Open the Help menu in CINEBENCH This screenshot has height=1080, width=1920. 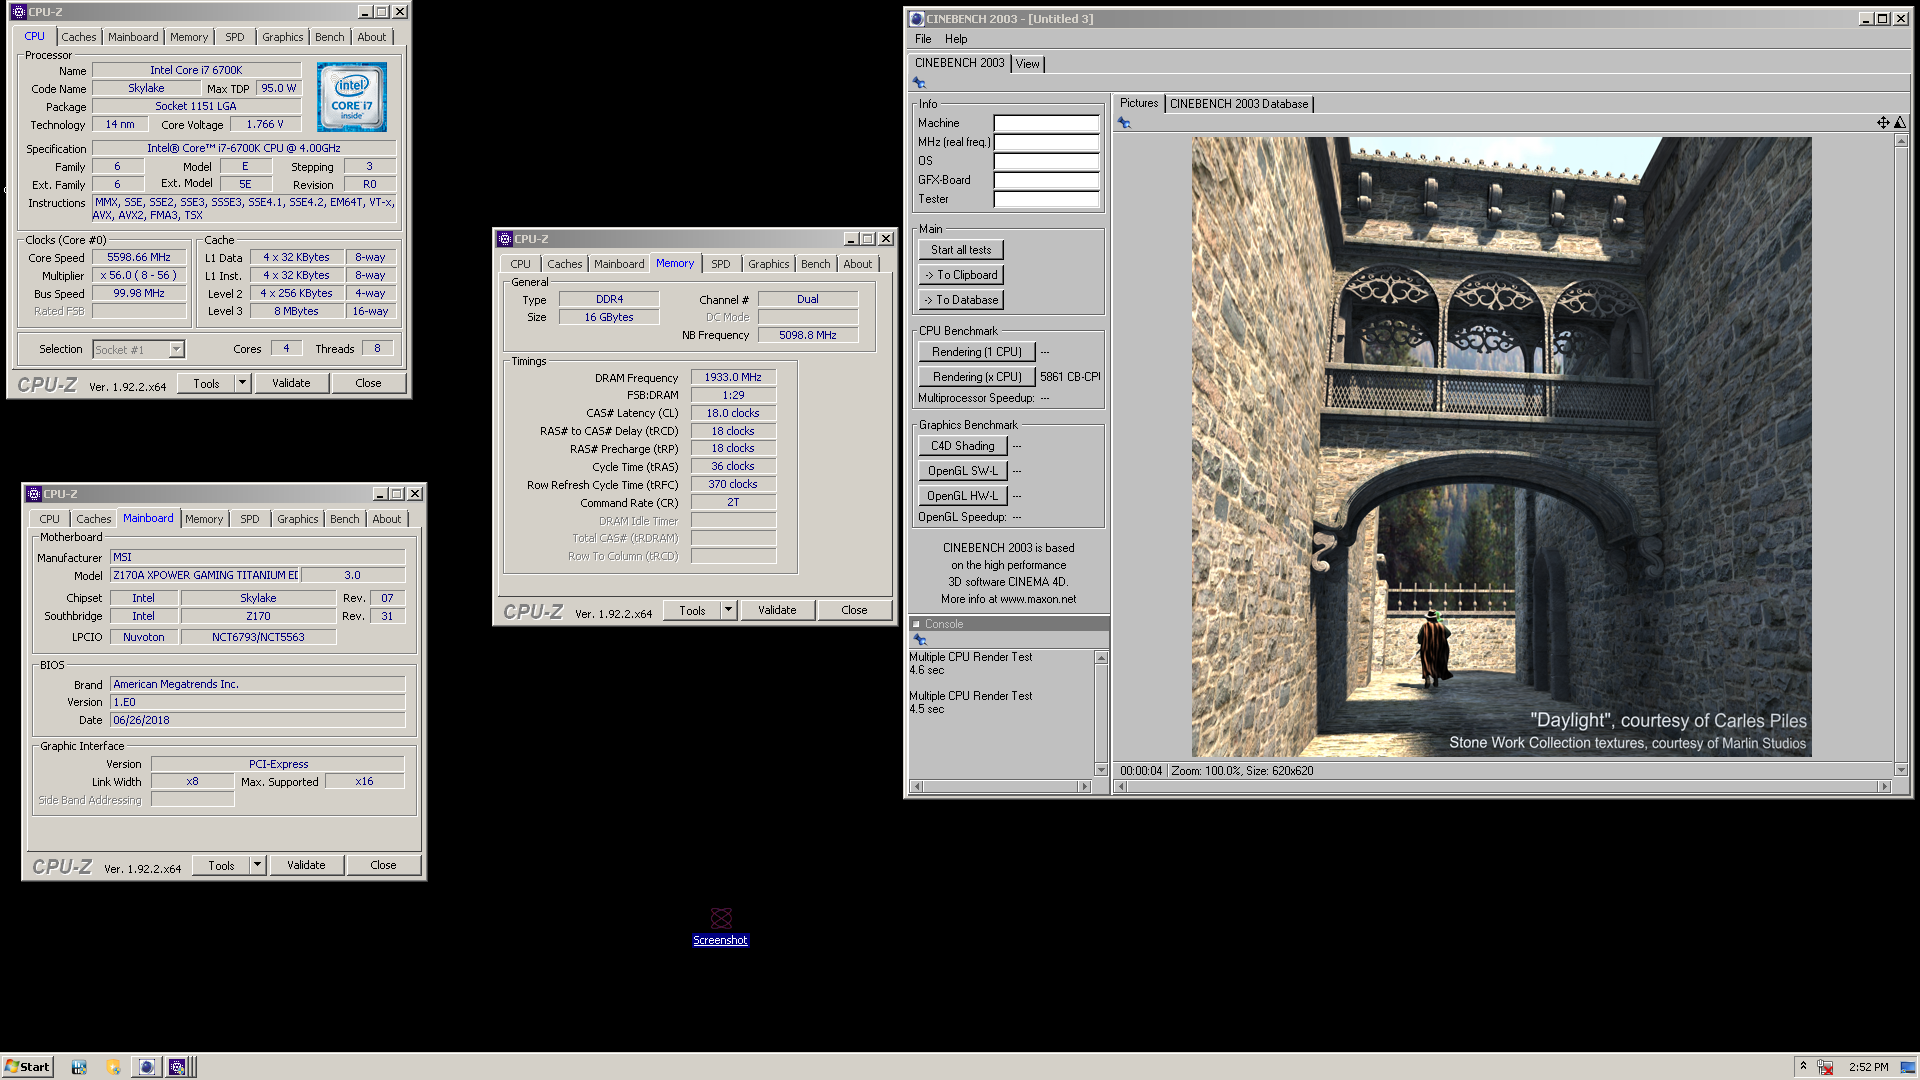tap(956, 39)
